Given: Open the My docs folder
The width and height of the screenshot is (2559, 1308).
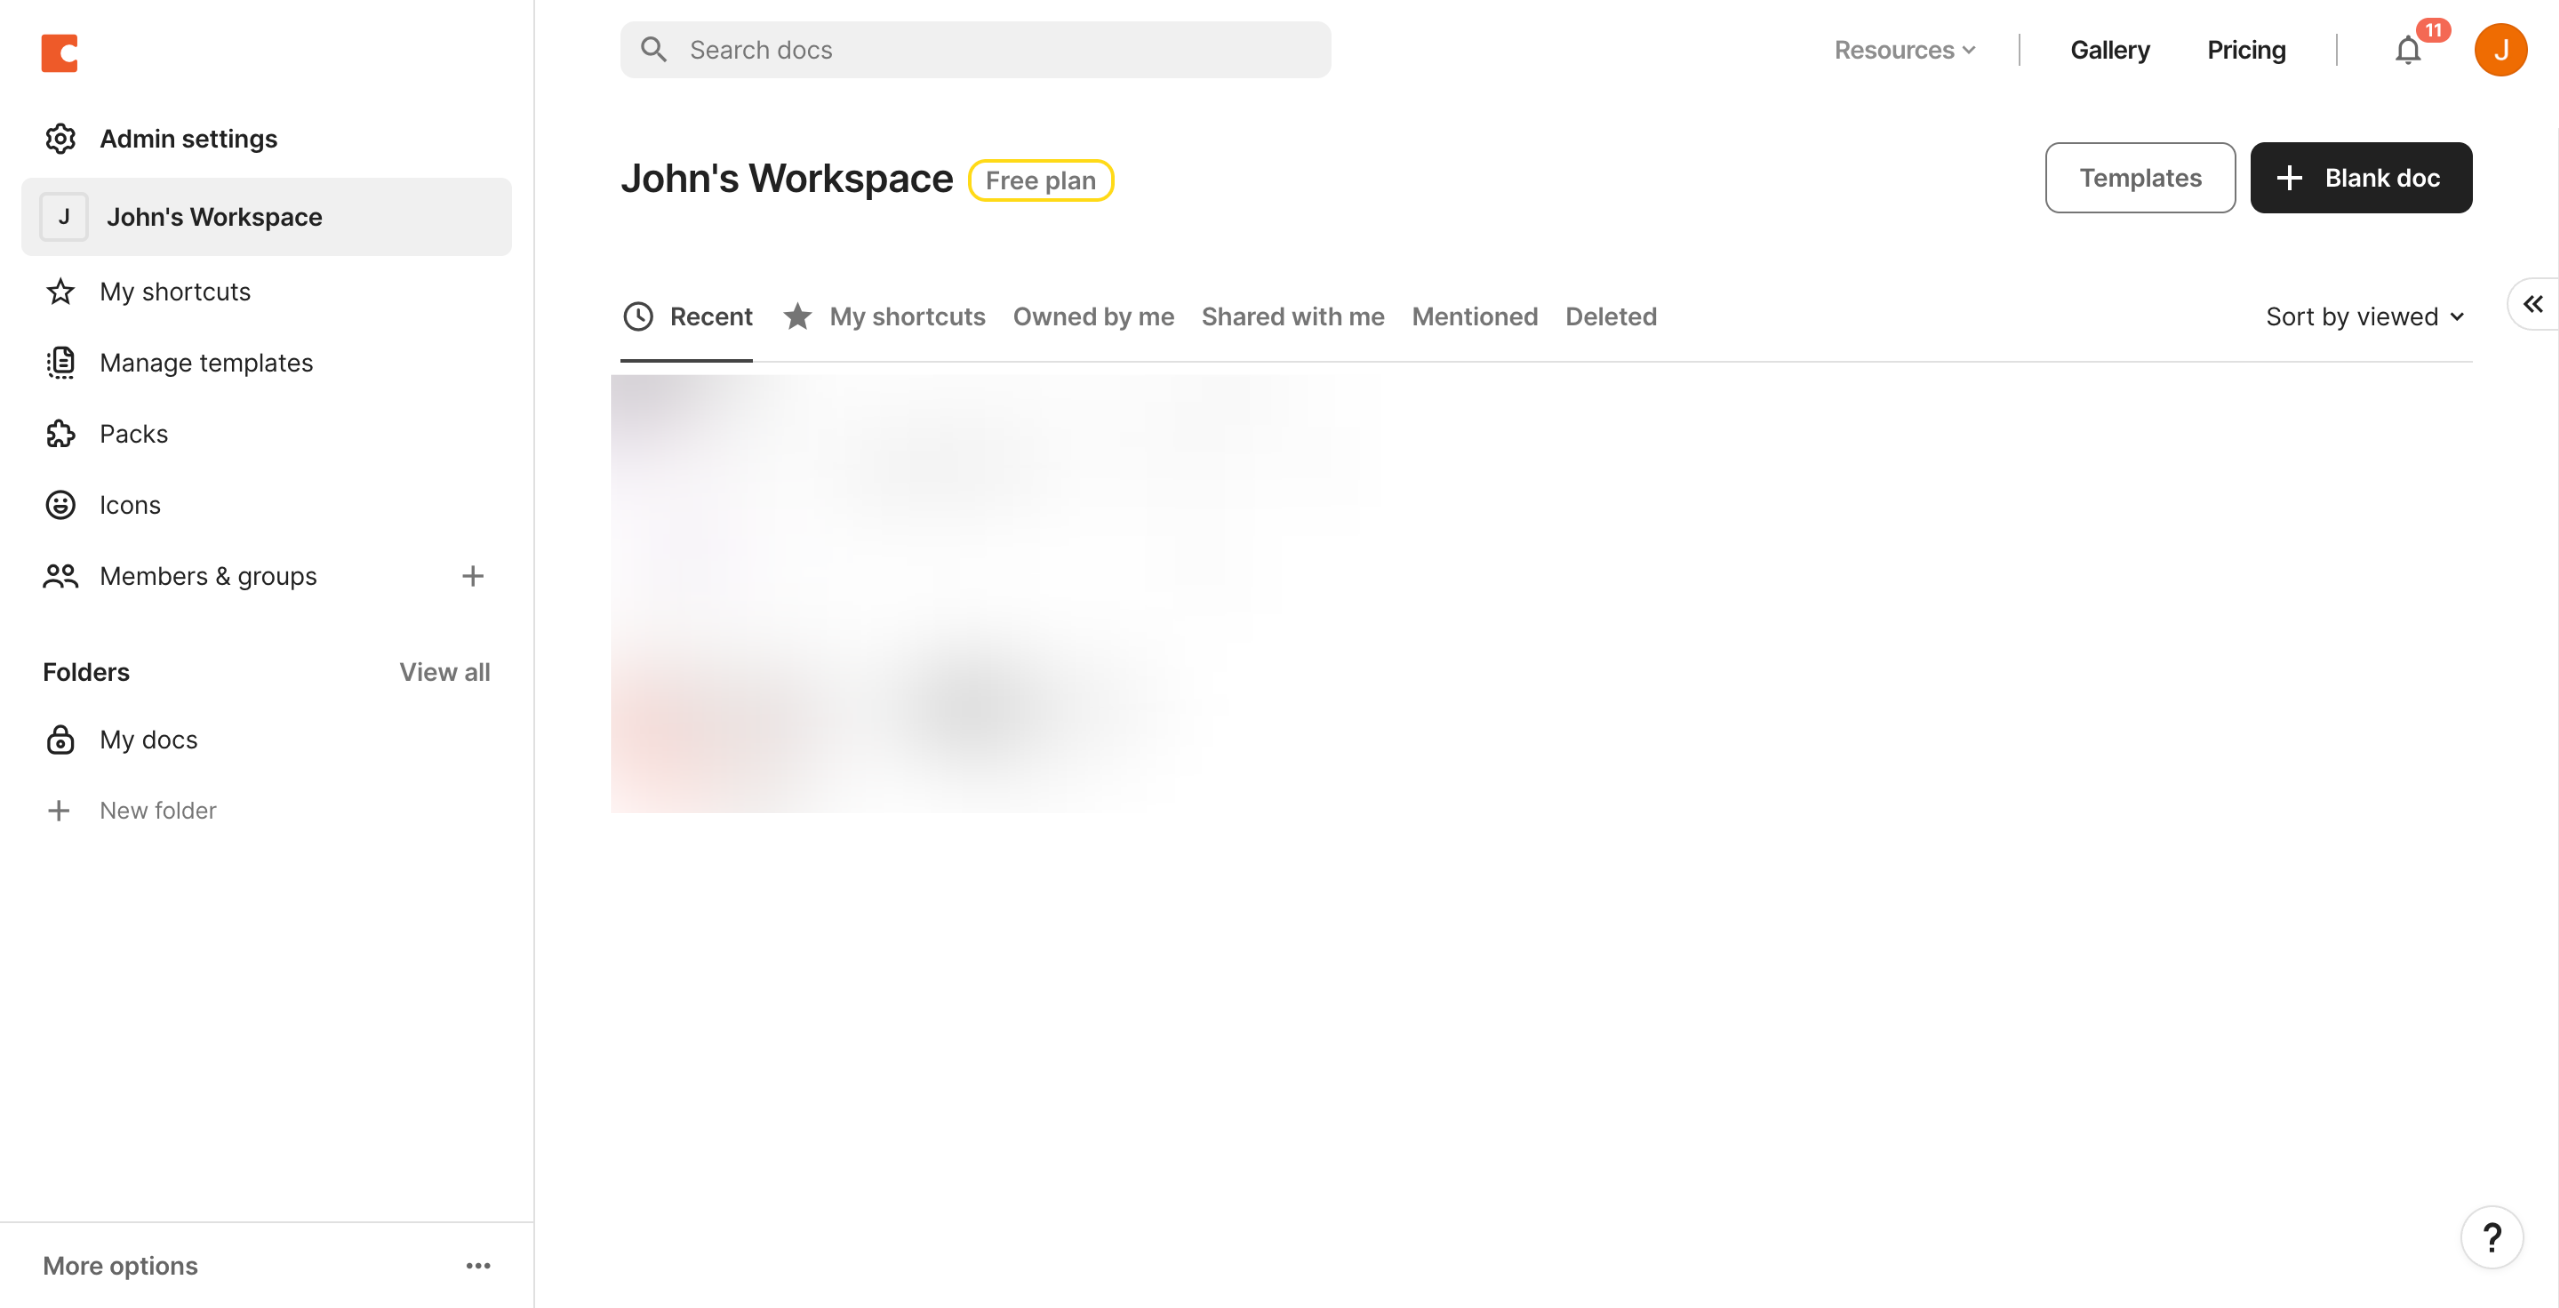Looking at the screenshot, I should (148, 740).
